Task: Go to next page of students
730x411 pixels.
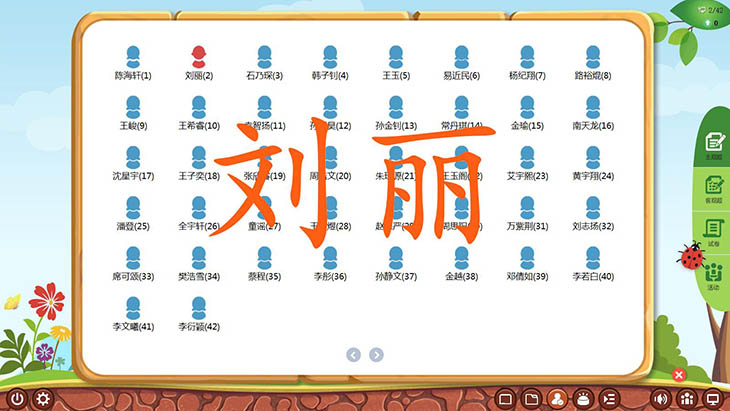Action: tap(376, 354)
